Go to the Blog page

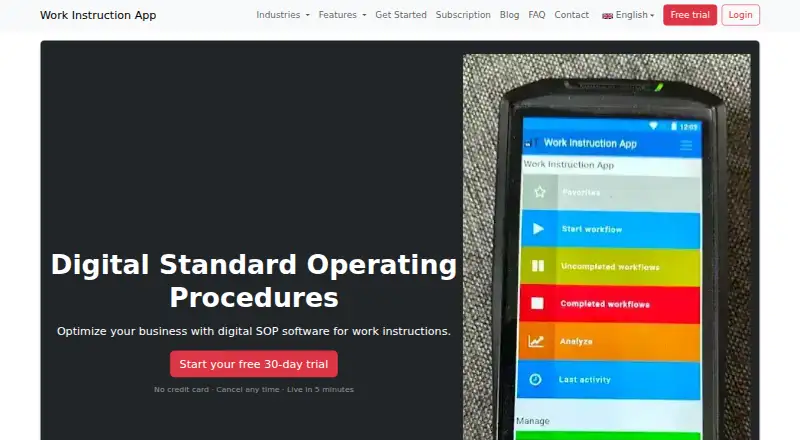509,15
